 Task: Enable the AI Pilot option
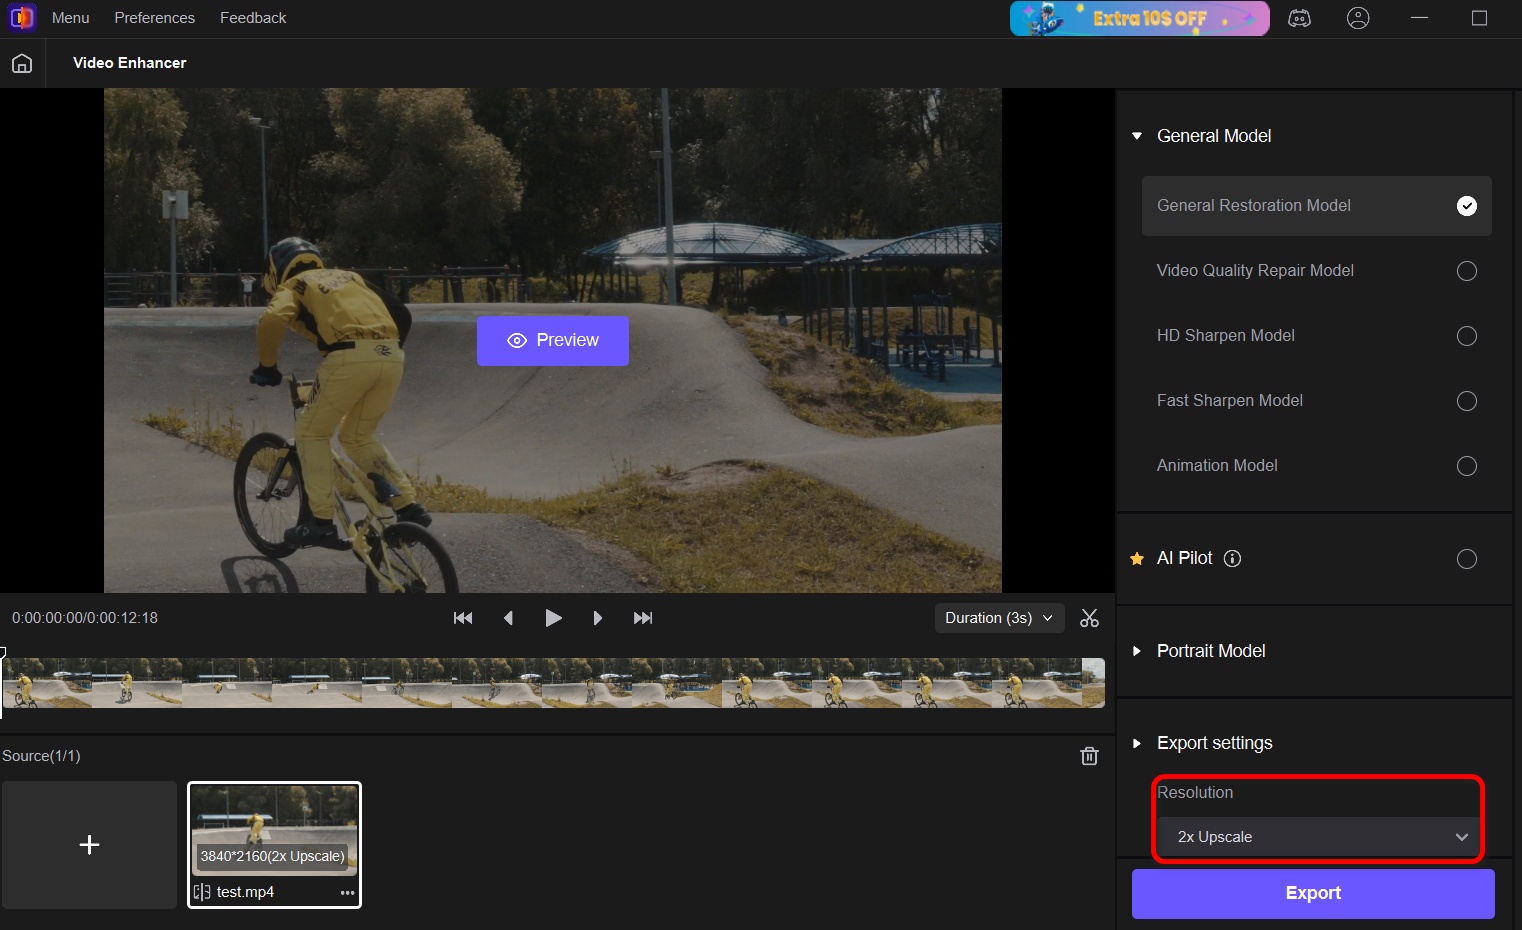click(1466, 559)
